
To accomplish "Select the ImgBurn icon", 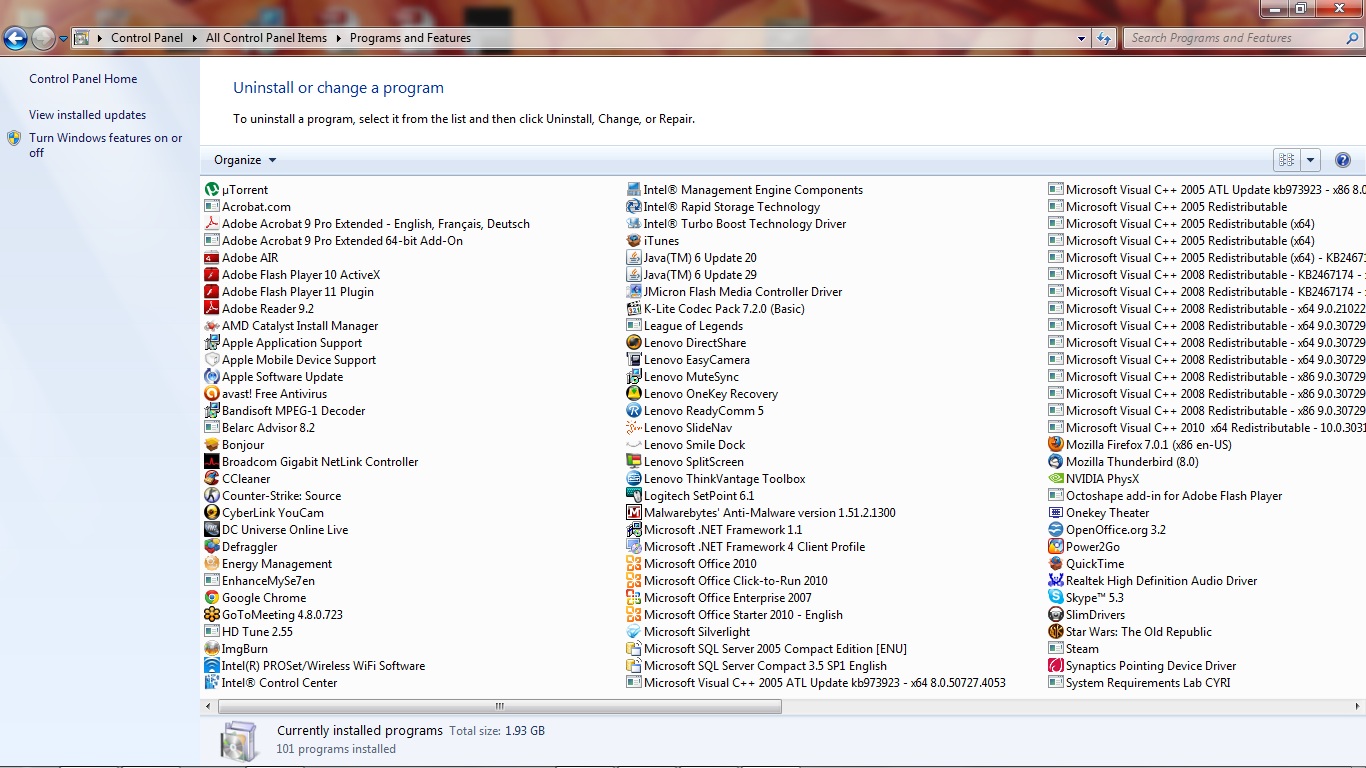I will coord(212,649).
